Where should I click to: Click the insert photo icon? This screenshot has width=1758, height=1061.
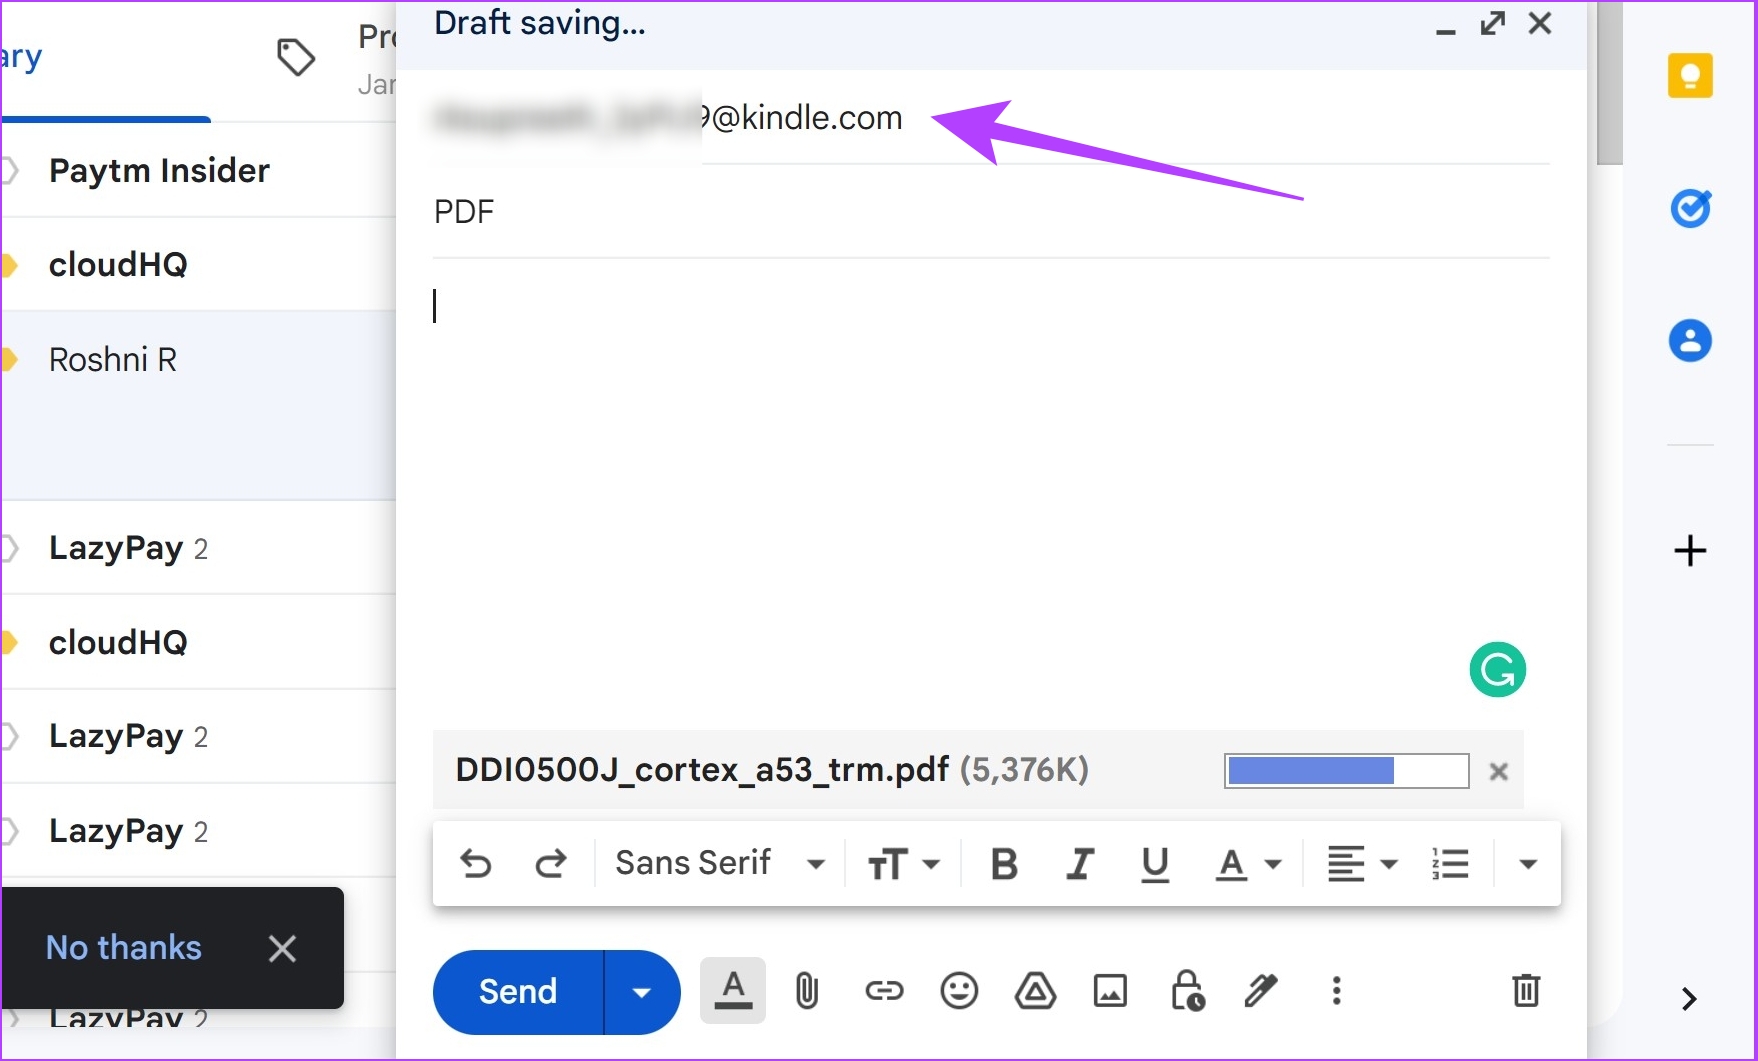pos(1110,991)
